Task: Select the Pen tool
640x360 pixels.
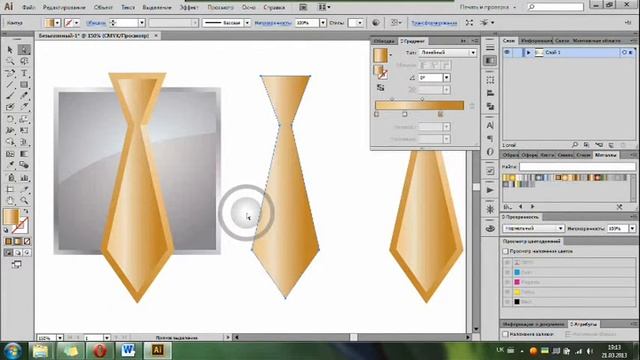Action: coord(10,73)
